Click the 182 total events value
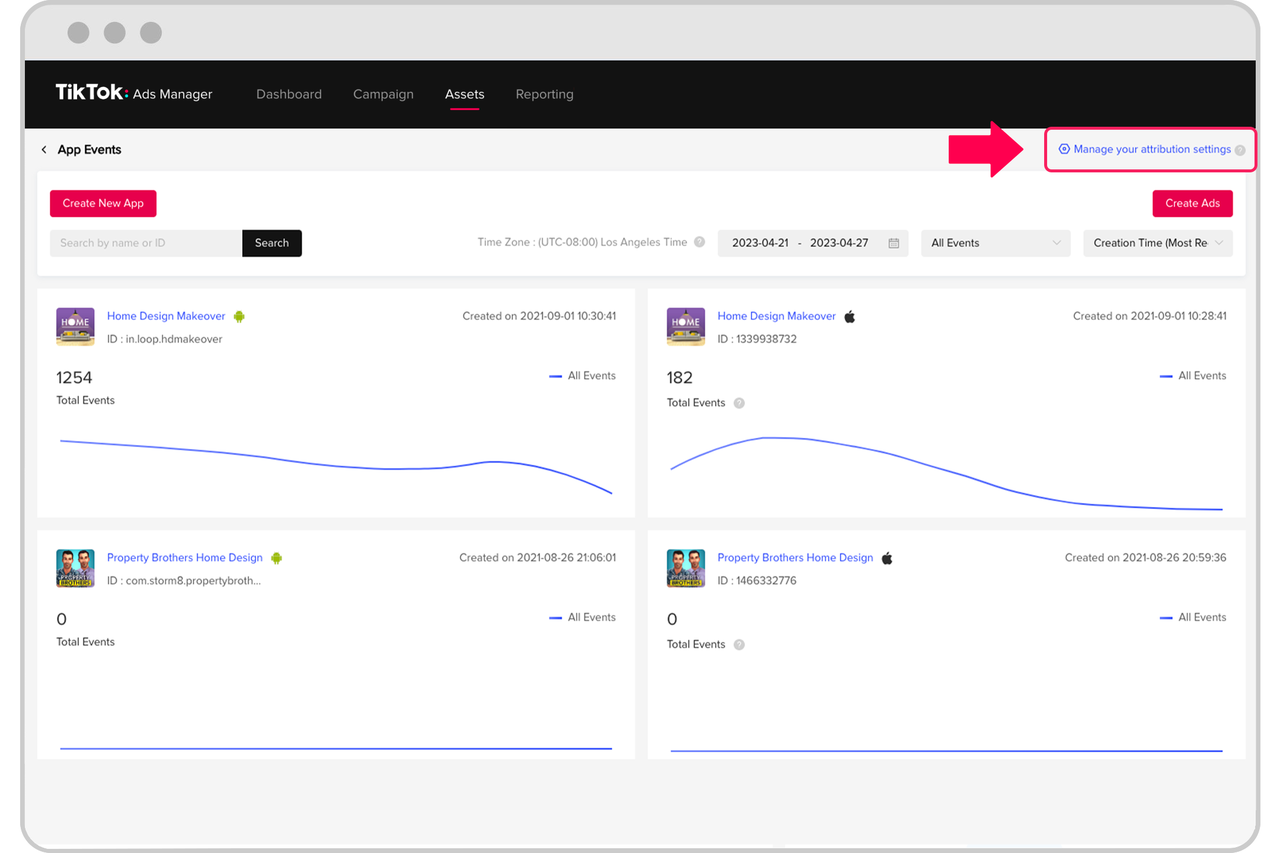The width and height of the screenshot is (1280, 853). click(x=680, y=378)
